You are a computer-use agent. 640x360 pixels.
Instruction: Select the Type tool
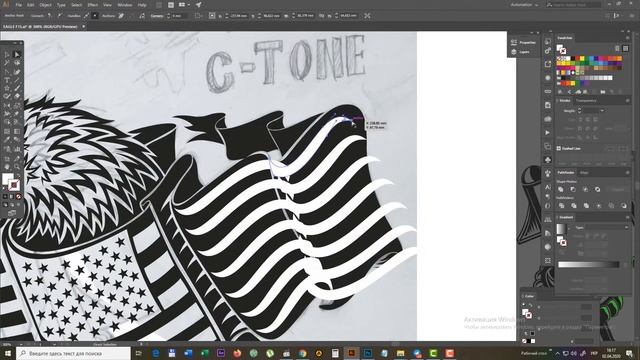[7, 80]
